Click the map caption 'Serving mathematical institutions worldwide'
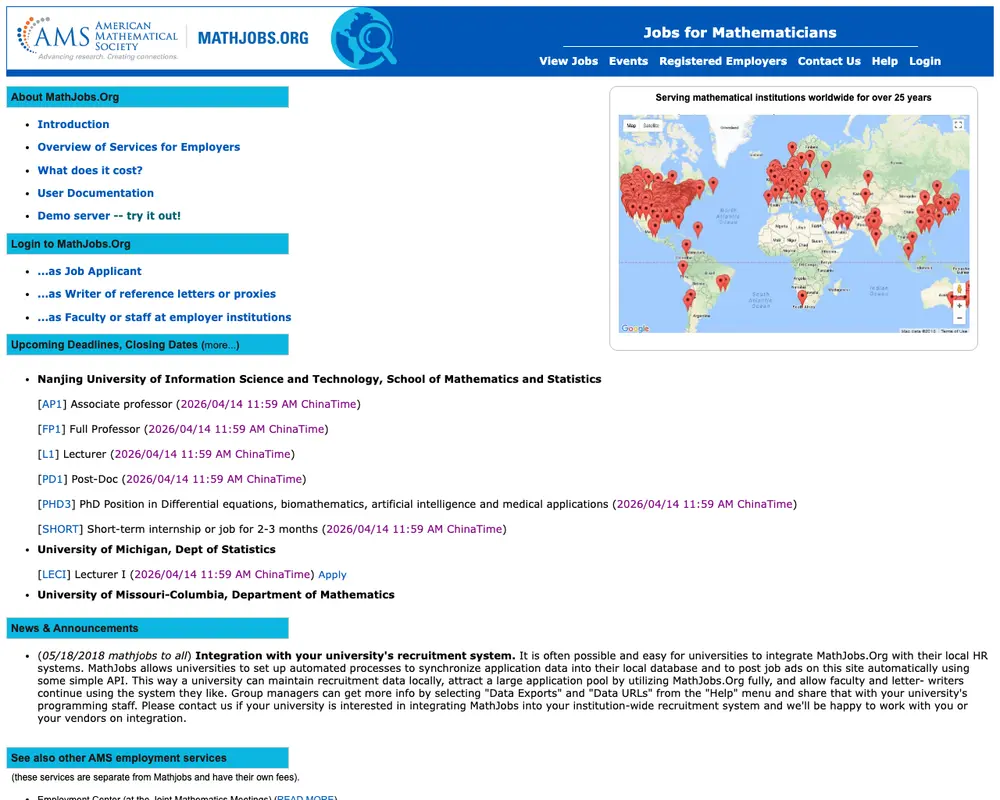Screen dimensions: 1000x800 [x=793, y=98]
